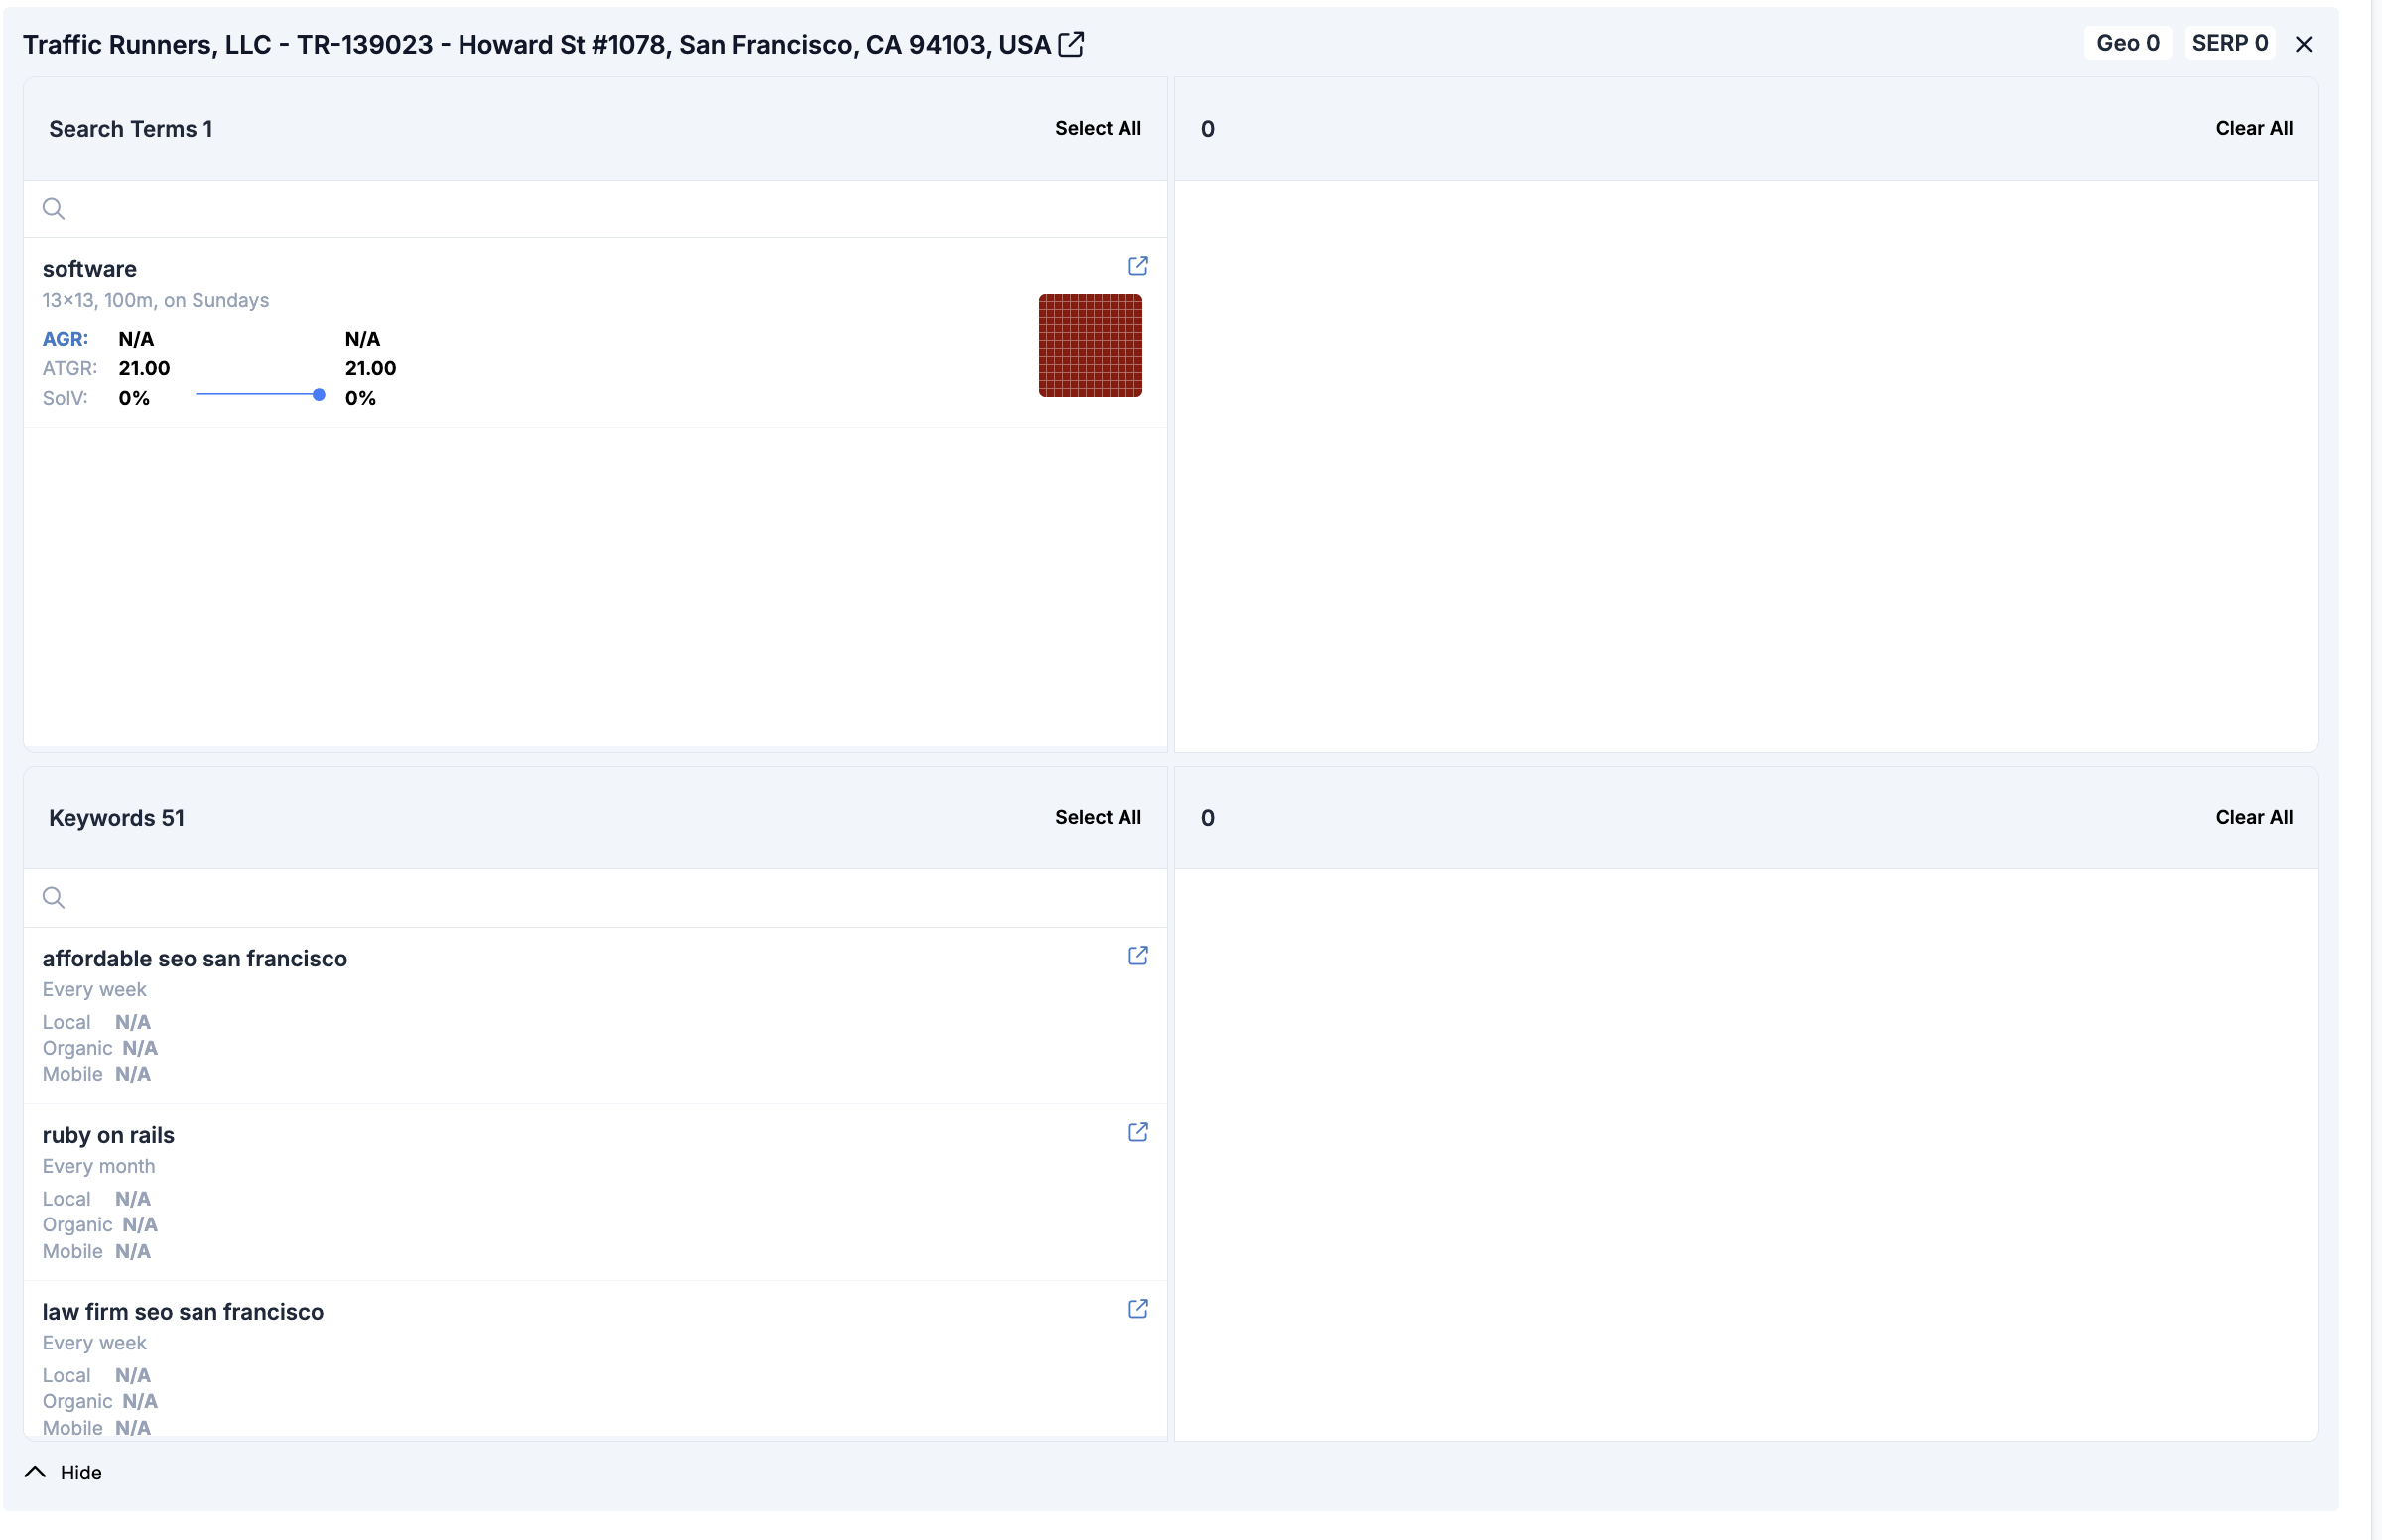Clear All selected search terms
2382x1540 pixels.
tap(2253, 128)
